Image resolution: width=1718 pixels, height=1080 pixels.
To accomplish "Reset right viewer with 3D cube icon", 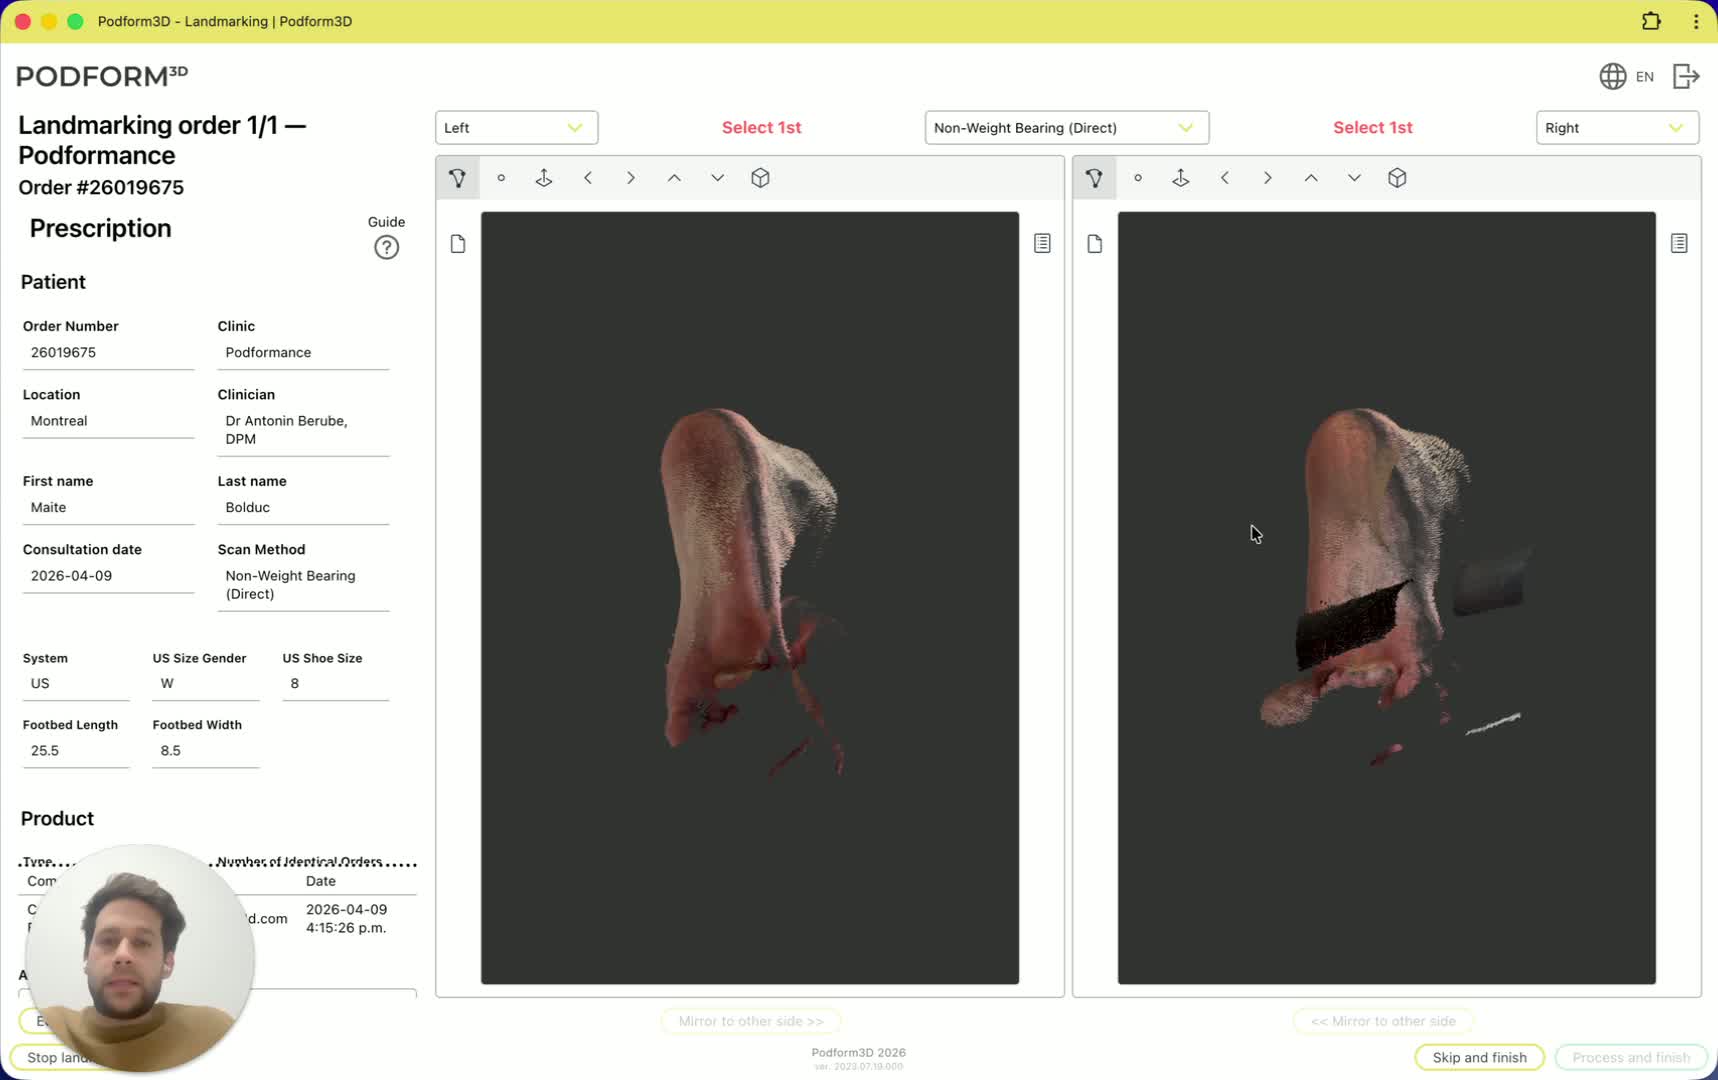I will coord(1397,178).
